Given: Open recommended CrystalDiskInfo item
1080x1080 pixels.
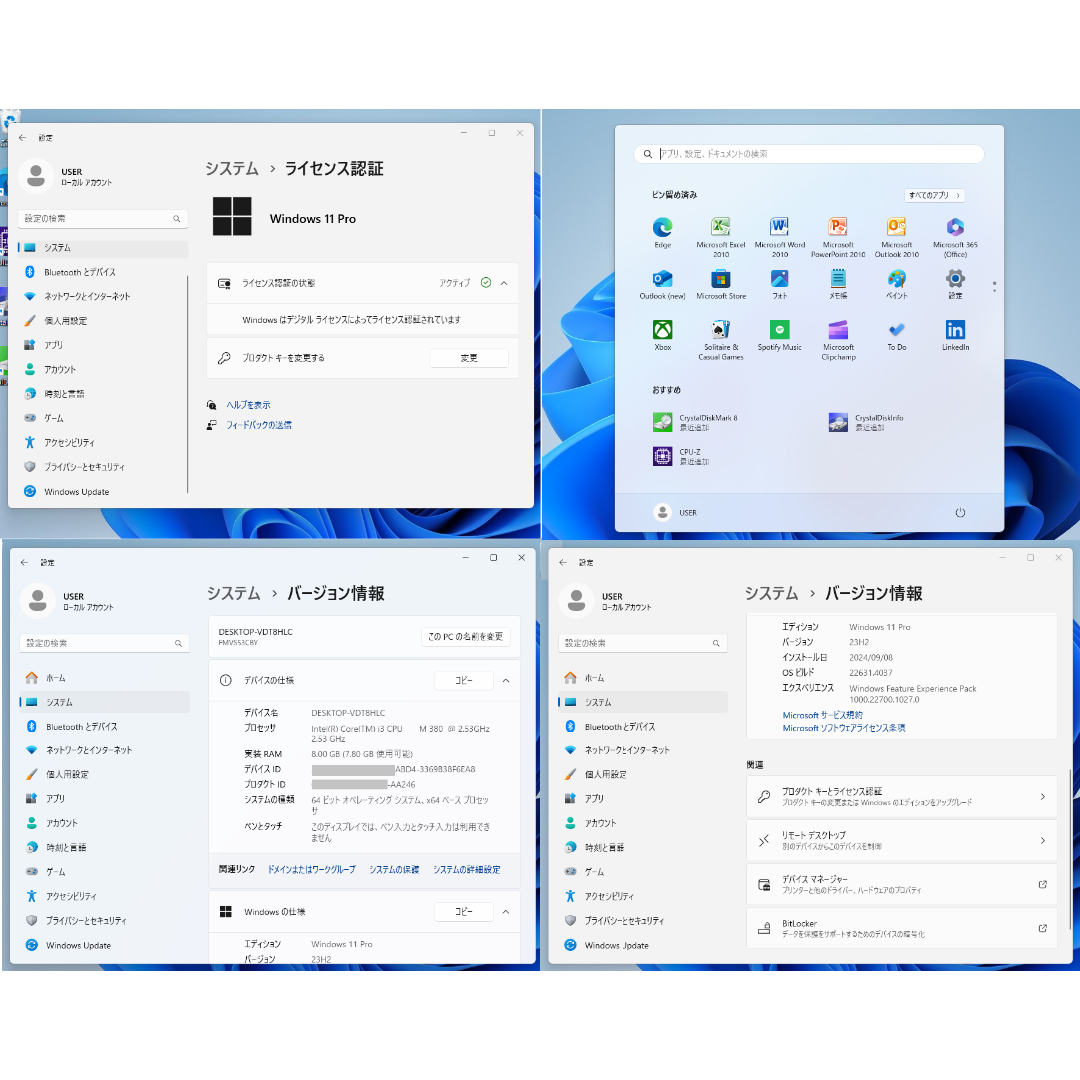Looking at the screenshot, I should pos(866,422).
